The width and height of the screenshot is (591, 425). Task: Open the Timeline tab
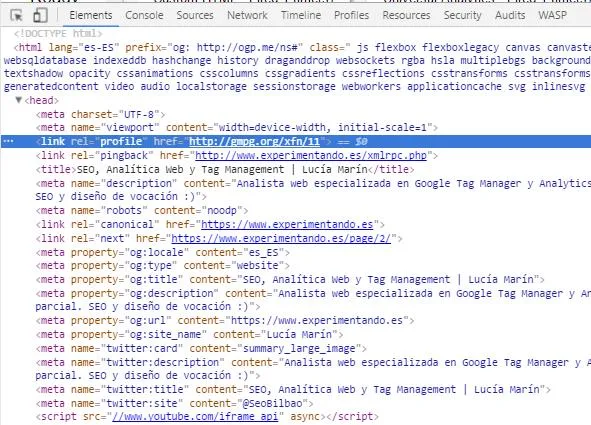point(301,15)
